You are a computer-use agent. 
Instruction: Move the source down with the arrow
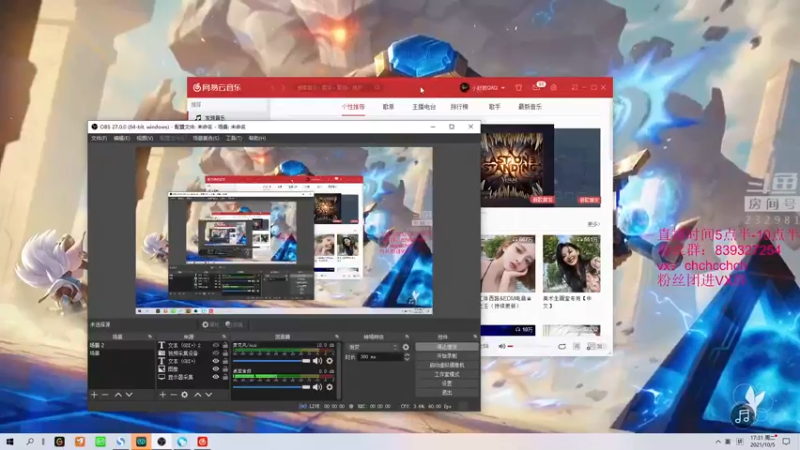click(x=209, y=394)
